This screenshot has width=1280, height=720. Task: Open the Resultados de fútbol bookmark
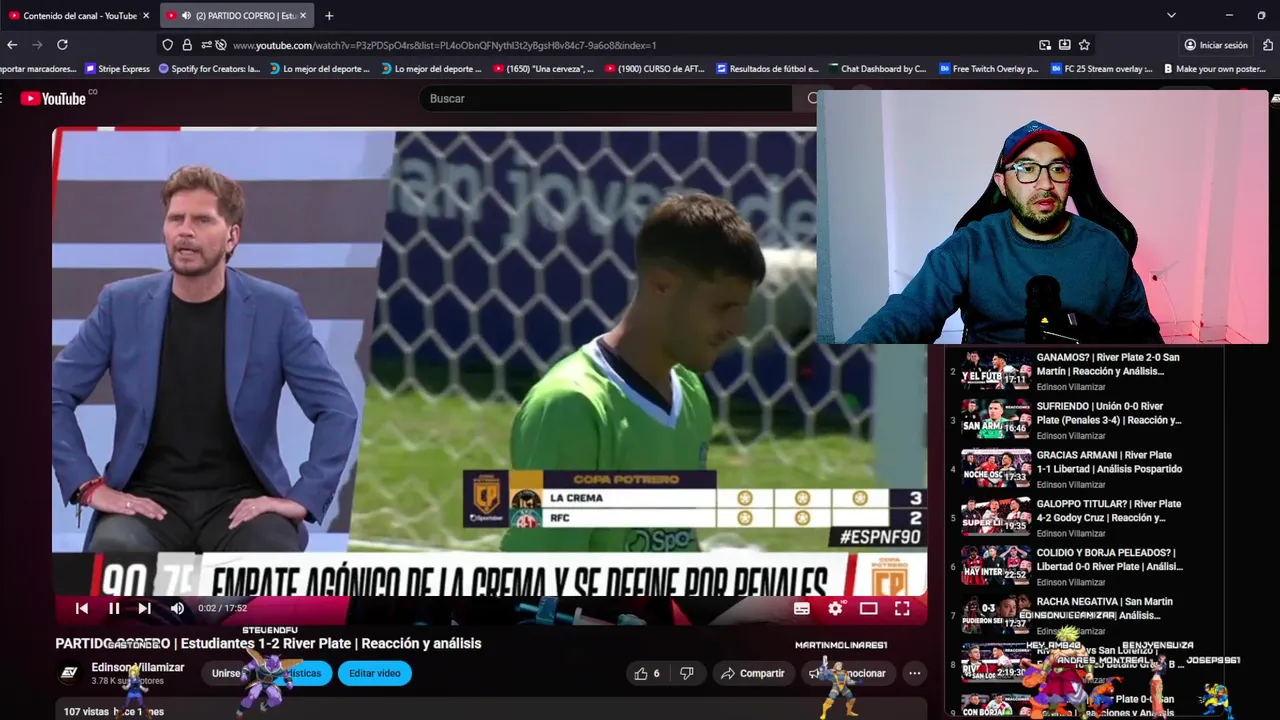768,69
